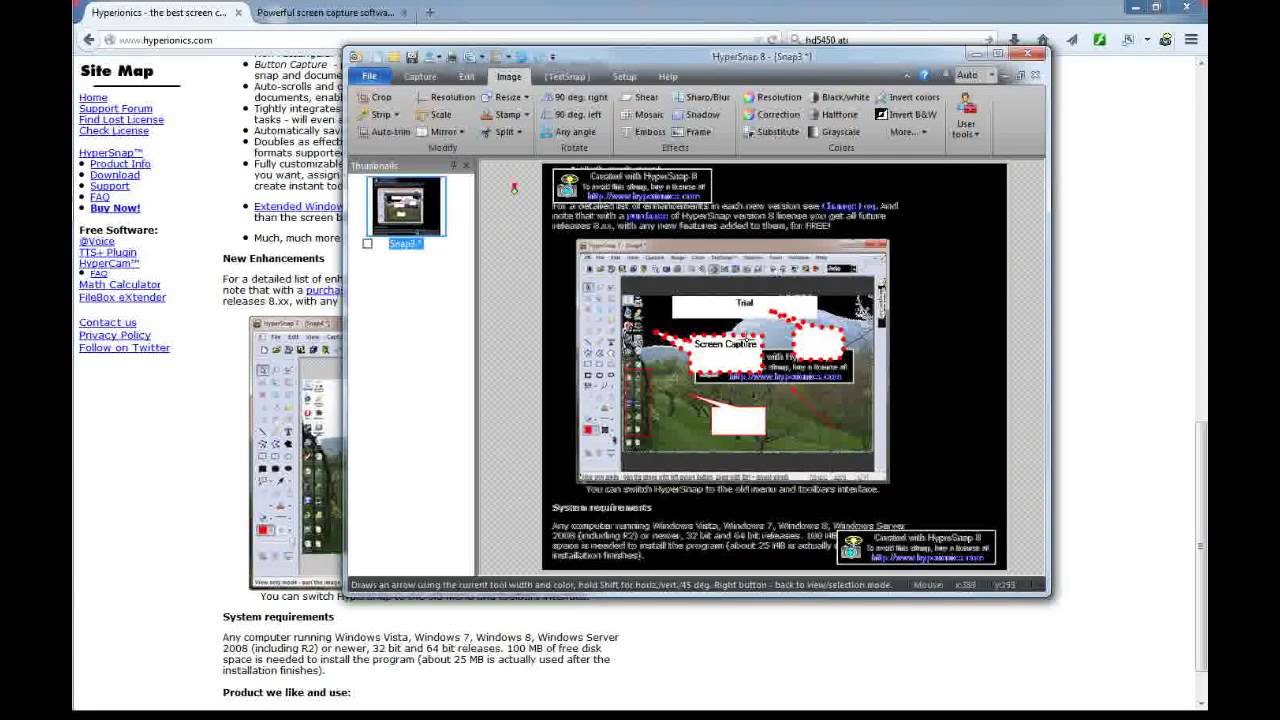Select the Crop tool in HyperSnap
Image resolution: width=1280 pixels, height=720 pixels.
pyautogui.click(x=375, y=98)
